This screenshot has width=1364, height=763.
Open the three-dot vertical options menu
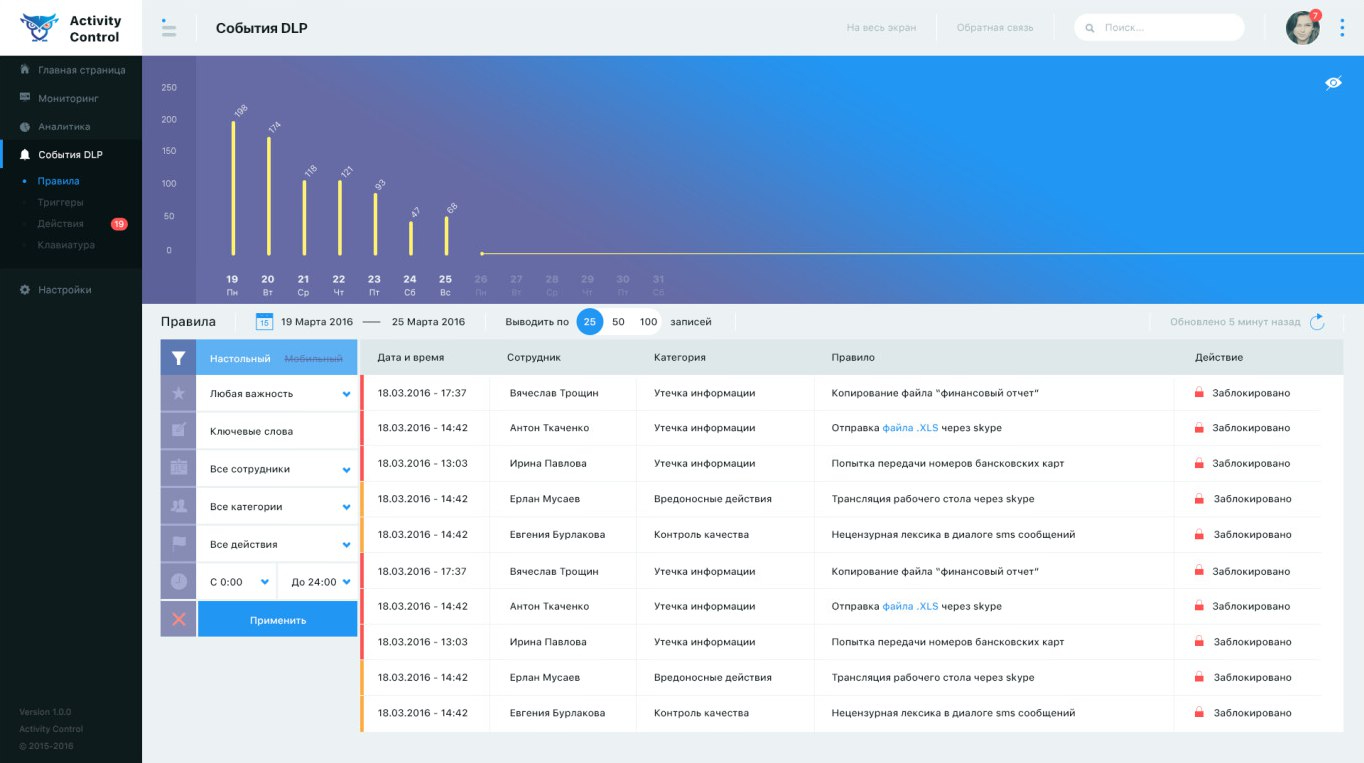1342,28
